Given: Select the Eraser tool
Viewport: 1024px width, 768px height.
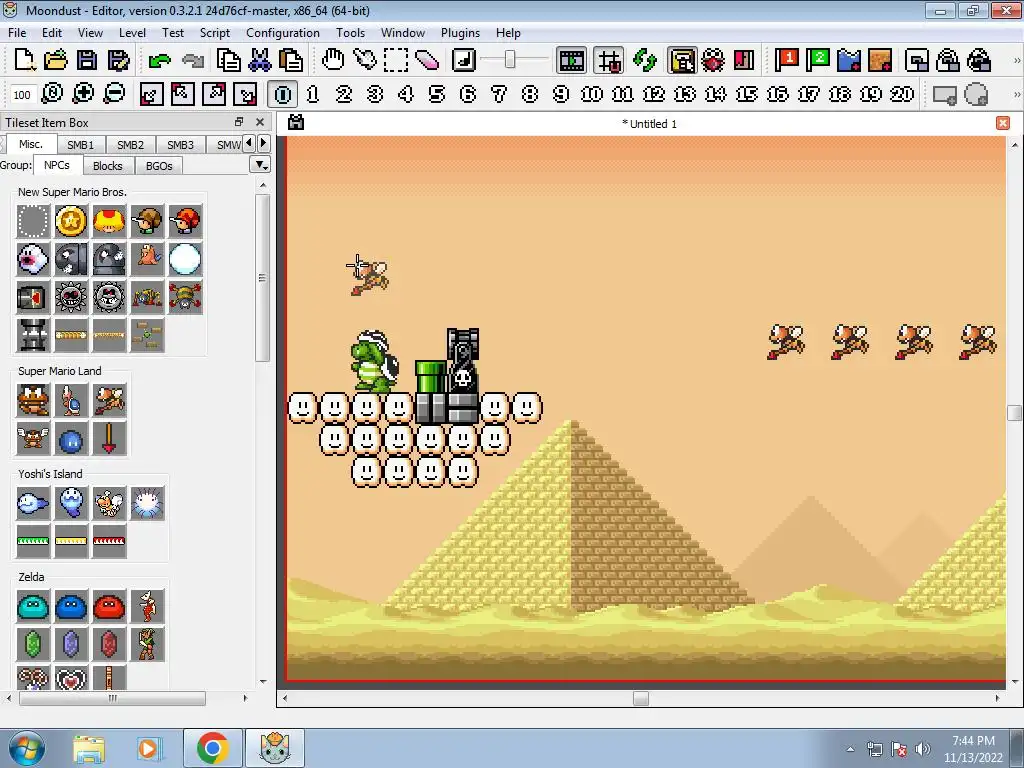Looking at the screenshot, I should coord(427,60).
